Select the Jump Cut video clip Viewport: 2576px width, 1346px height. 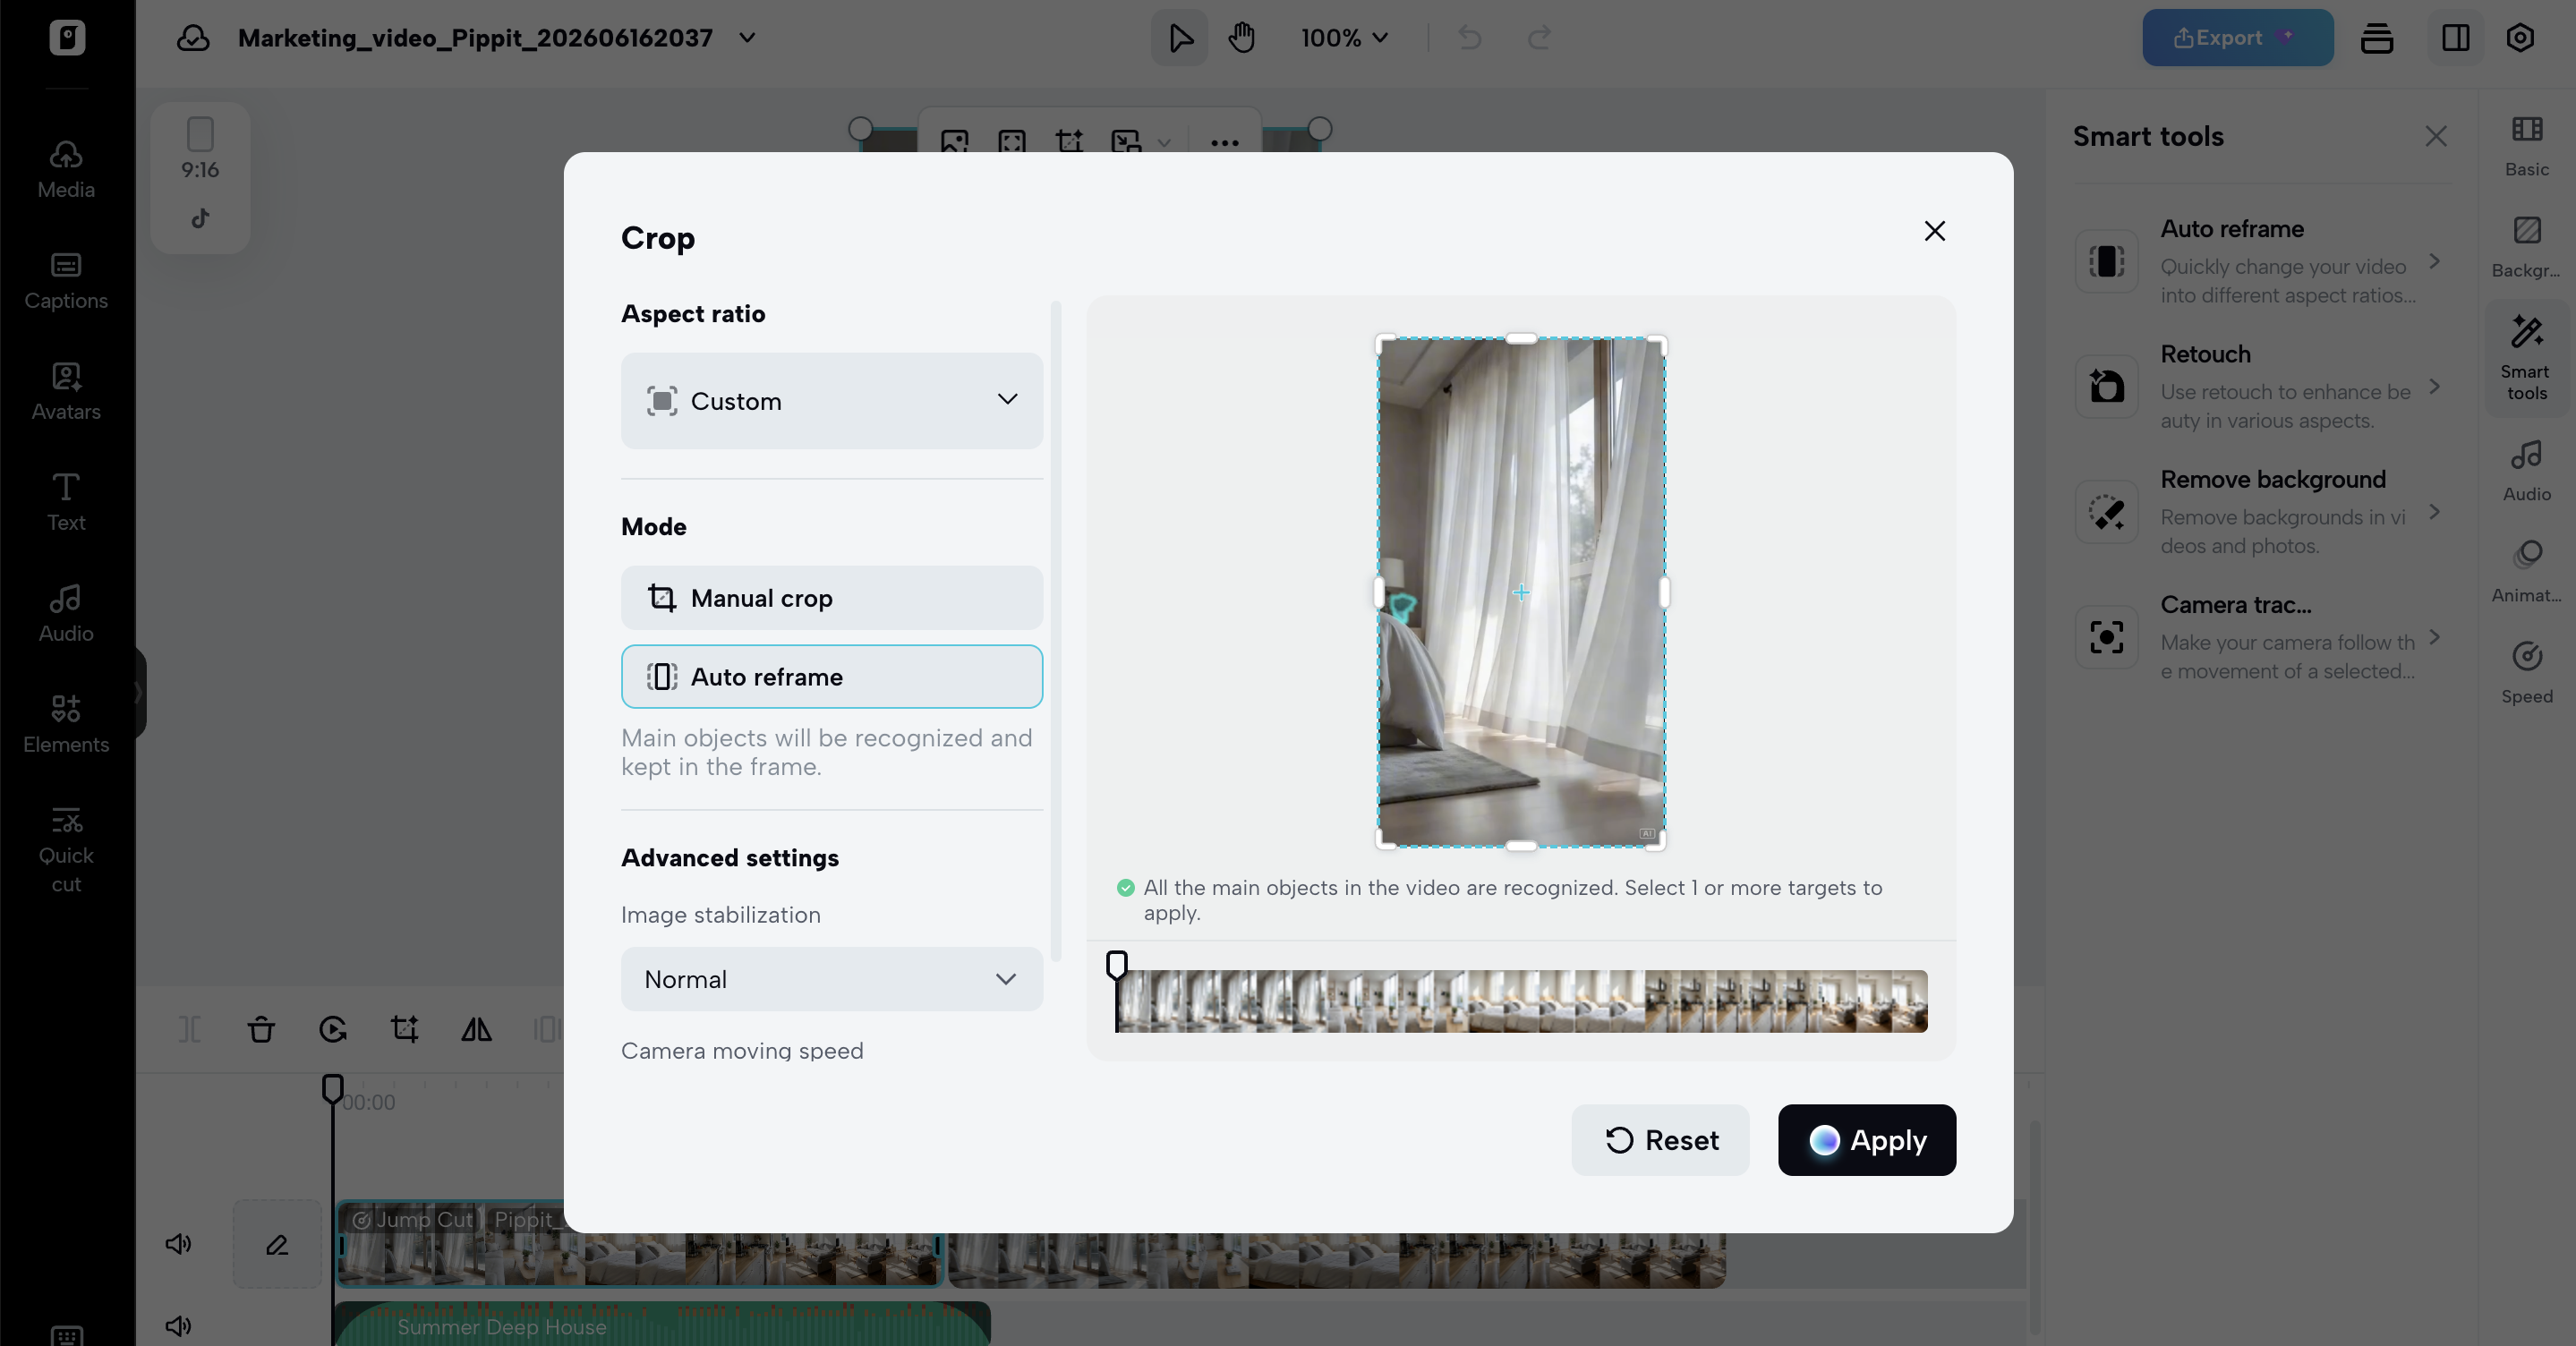click(x=640, y=1244)
